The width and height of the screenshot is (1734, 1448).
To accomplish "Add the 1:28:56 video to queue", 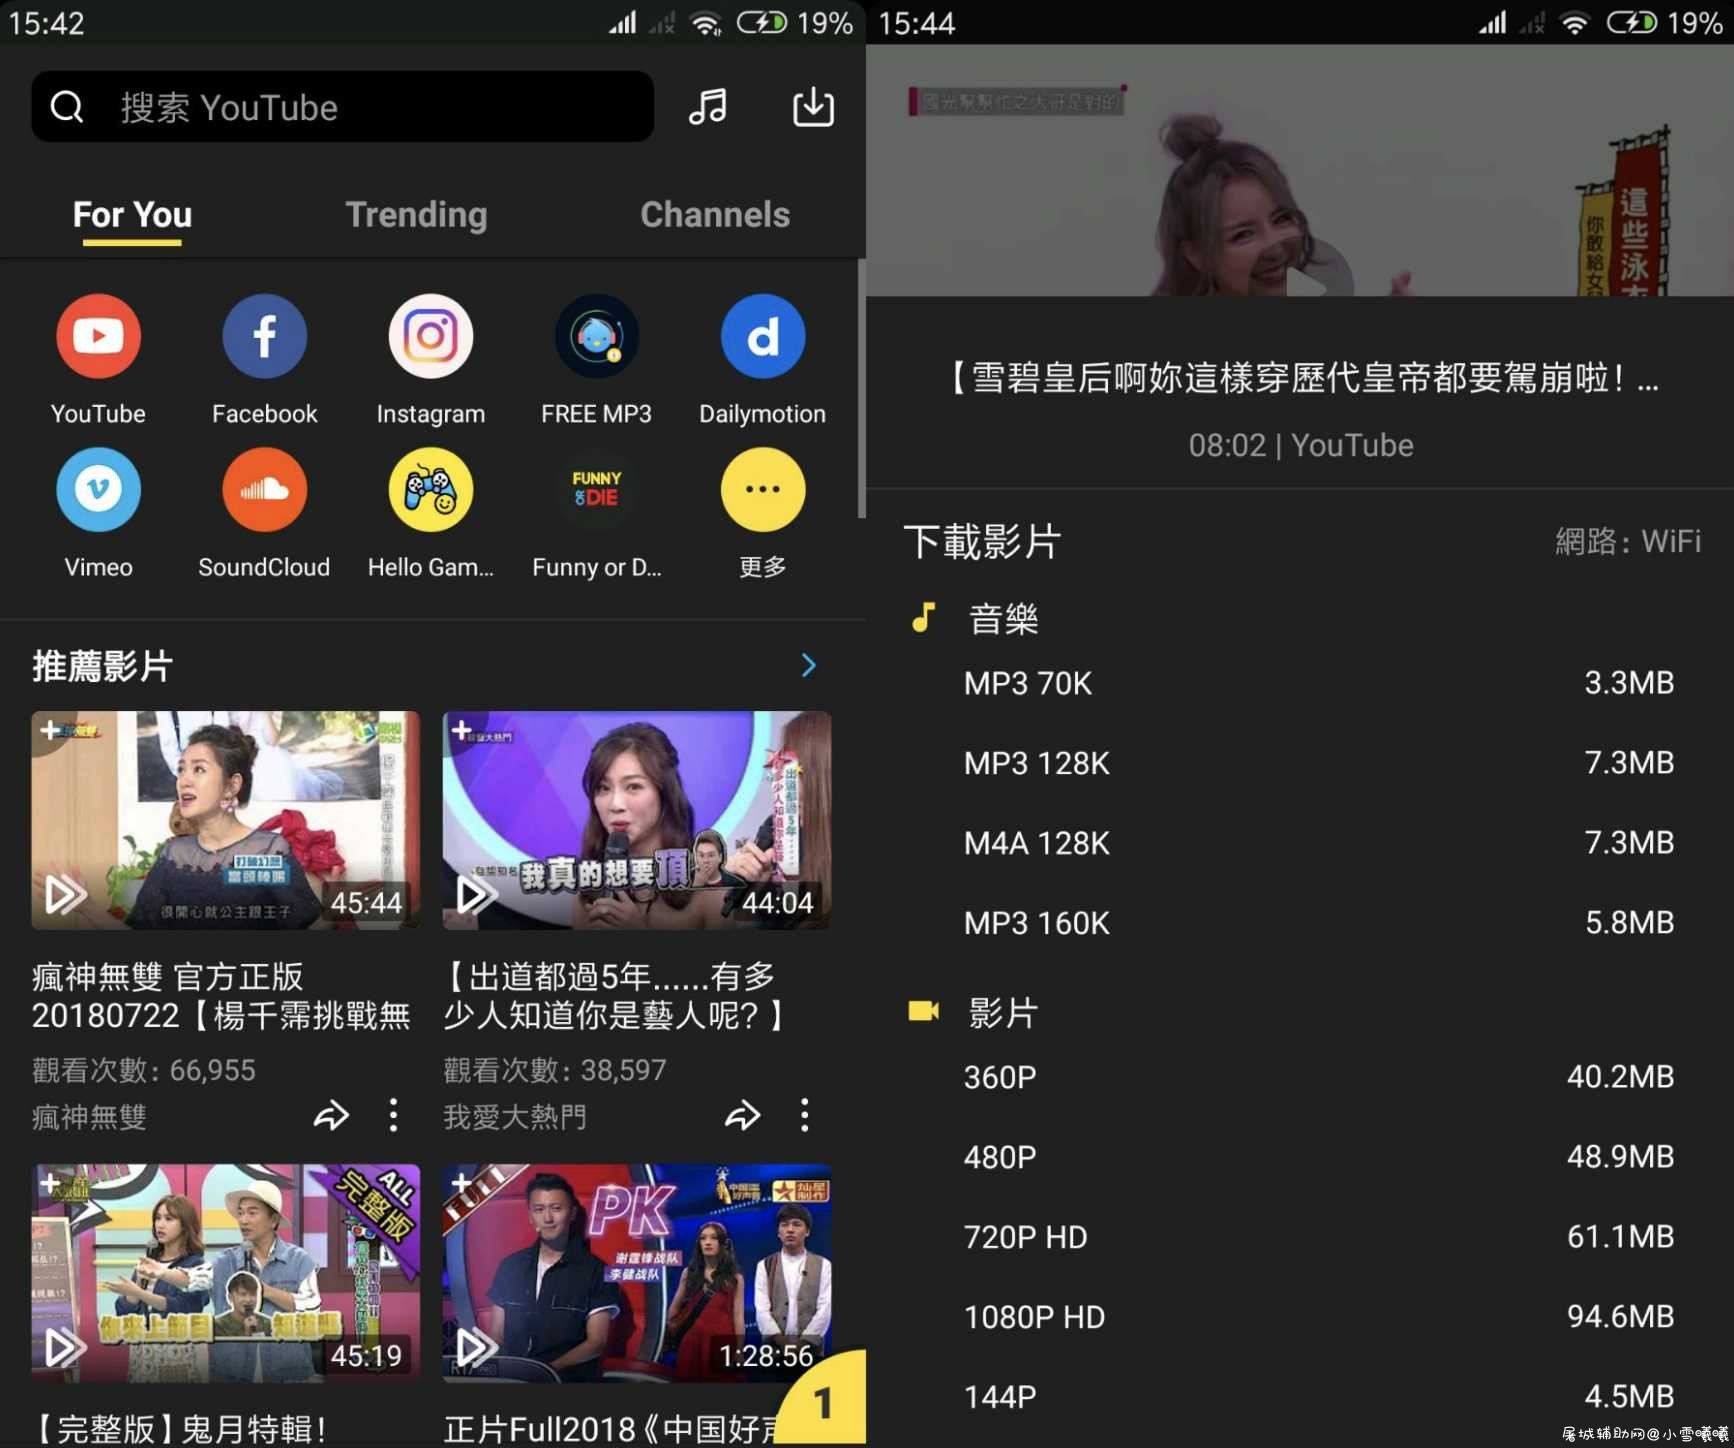I will (460, 1184).
